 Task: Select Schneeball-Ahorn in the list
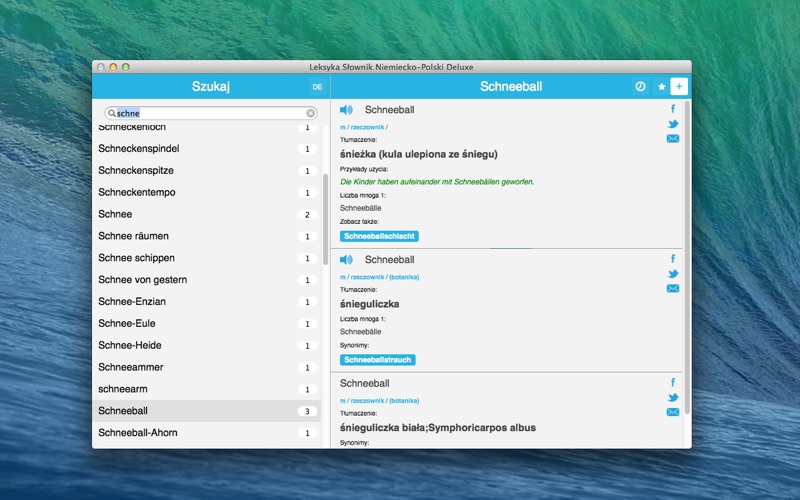tap(207, 433)
